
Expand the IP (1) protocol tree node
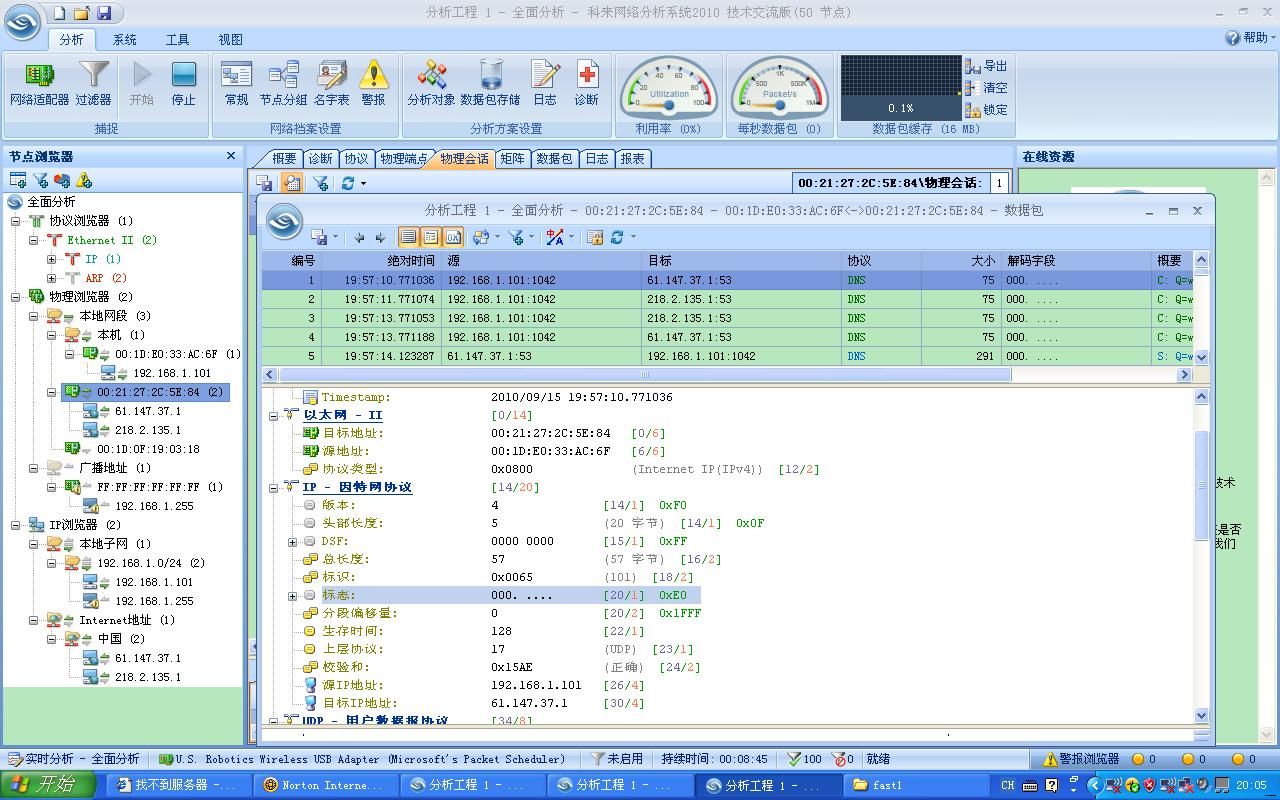pyautogui.click(x=52, y=259)
